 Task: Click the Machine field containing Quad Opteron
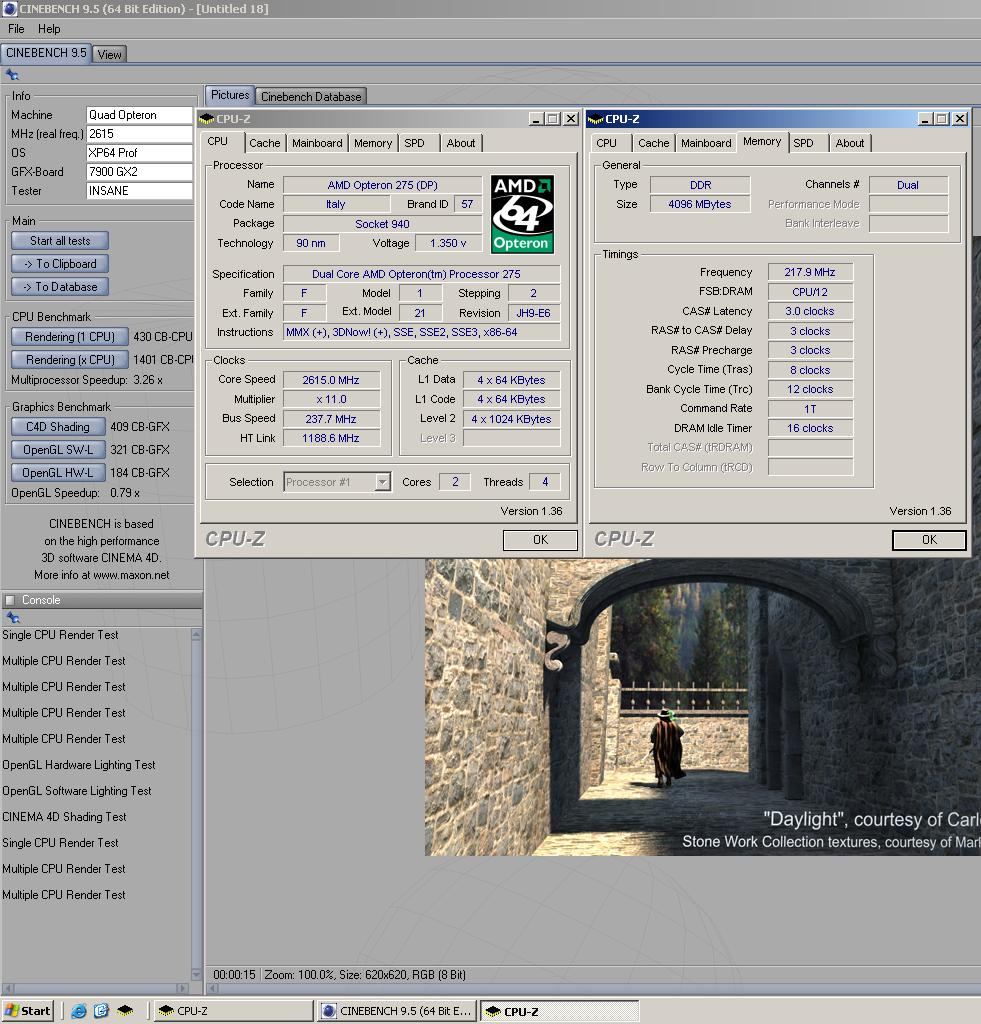click(140, 115)
